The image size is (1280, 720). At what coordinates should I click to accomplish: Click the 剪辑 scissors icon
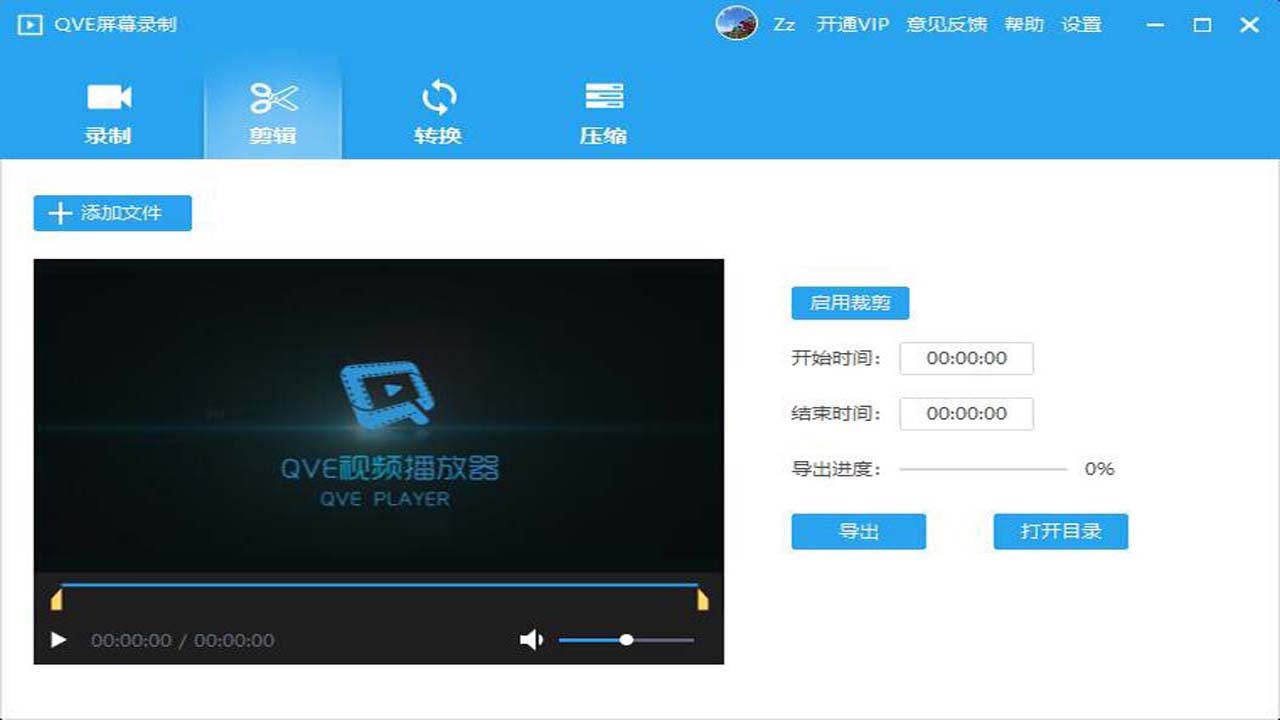272,96
